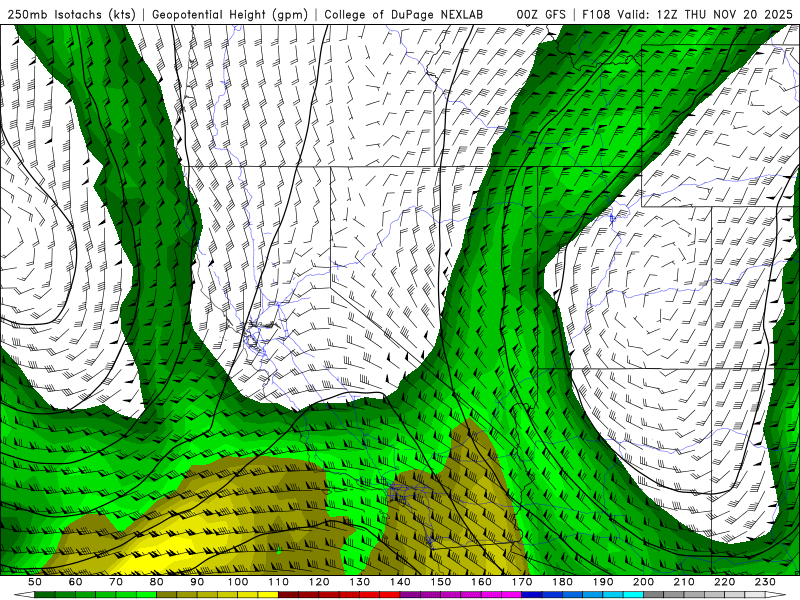This screenshot has height=600, width=800.
Task: Click the 170 value on the legend
Action: coord(521,582)
